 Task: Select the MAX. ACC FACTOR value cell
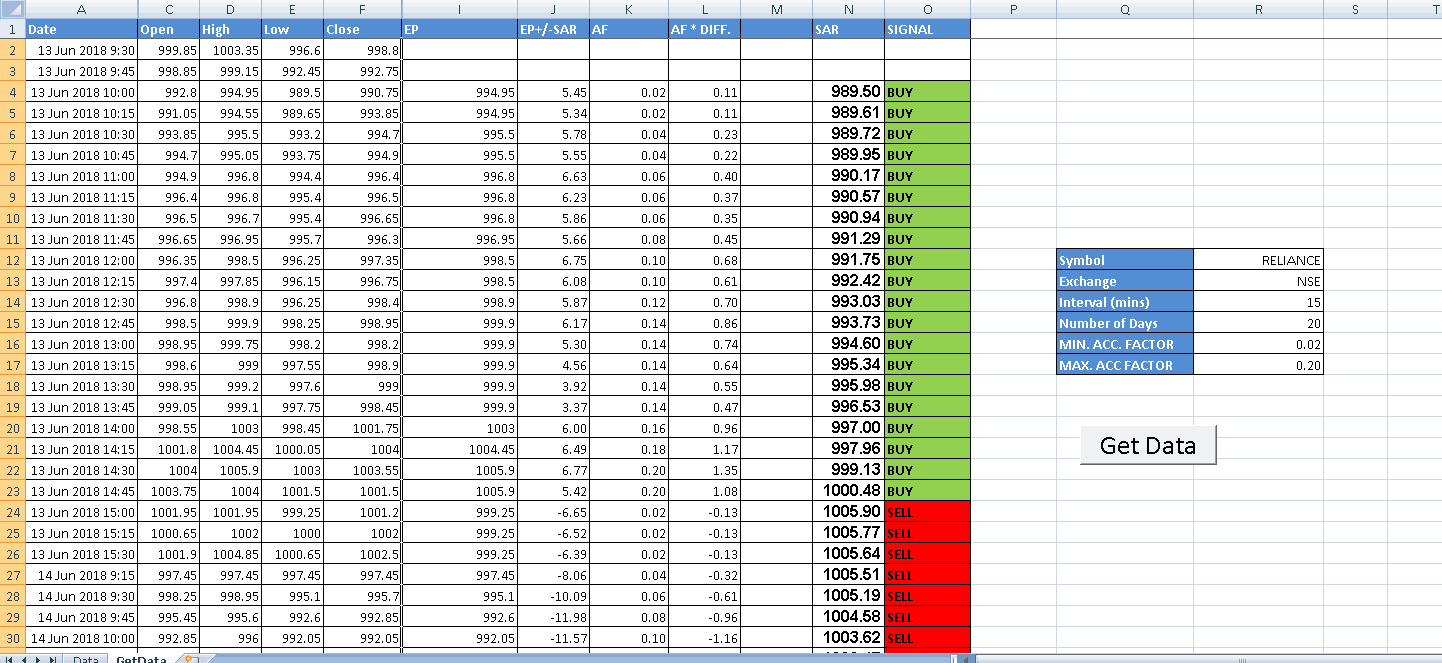pyautogui.click(x=1258, y=365)
